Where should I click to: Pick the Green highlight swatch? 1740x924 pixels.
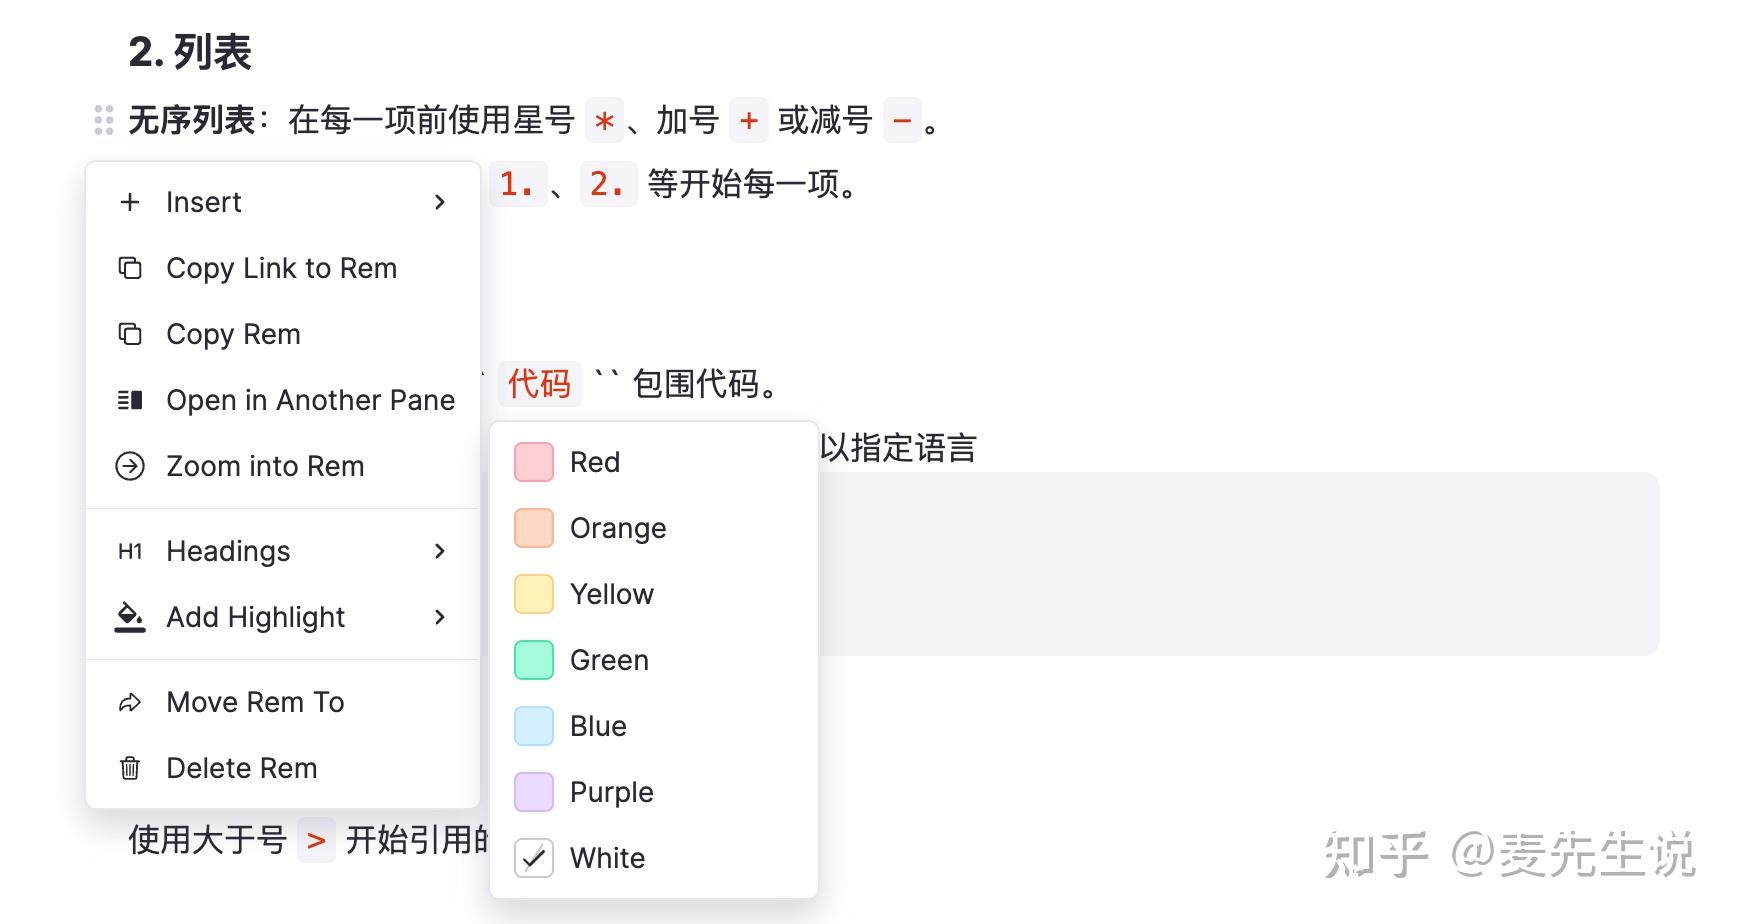[534, 660]
